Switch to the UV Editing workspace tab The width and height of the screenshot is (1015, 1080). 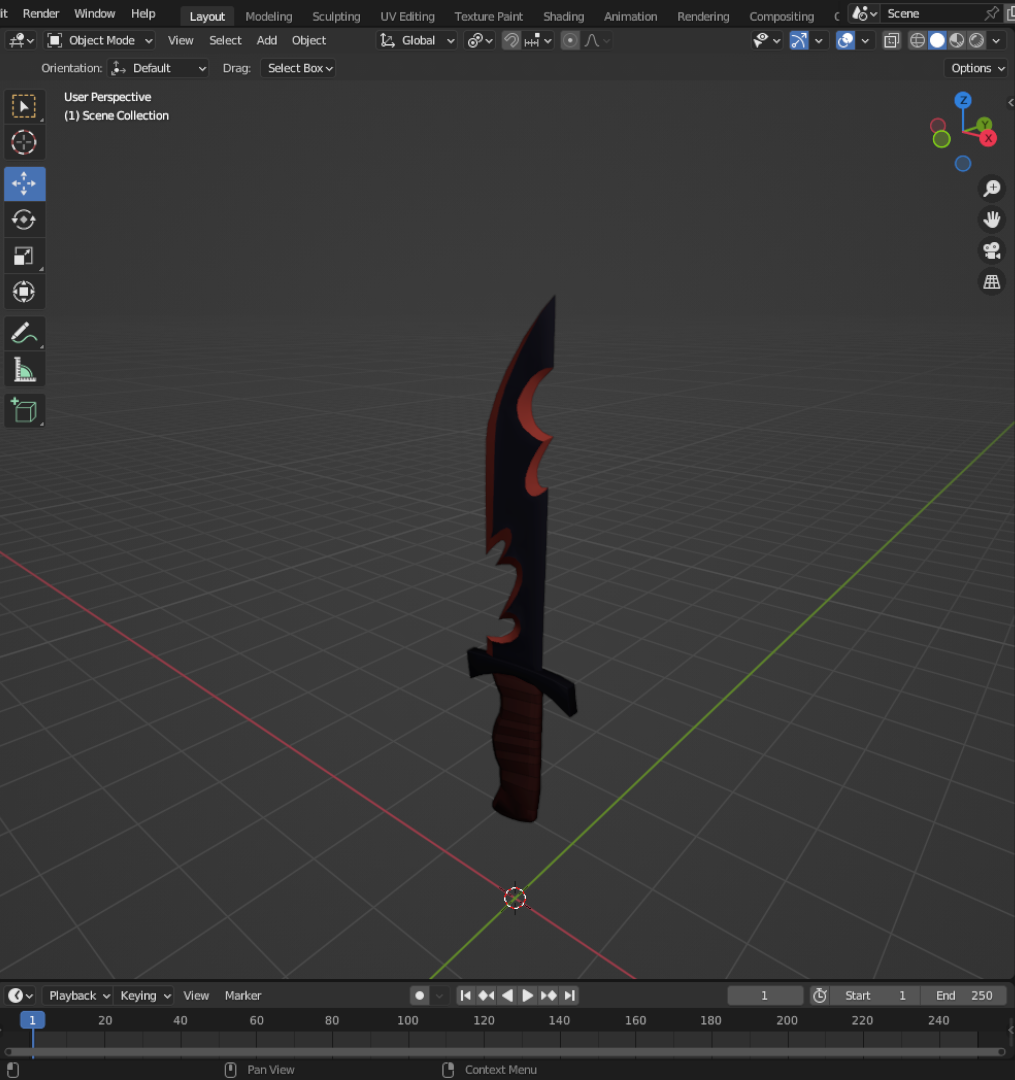click(x=408, y=16)
